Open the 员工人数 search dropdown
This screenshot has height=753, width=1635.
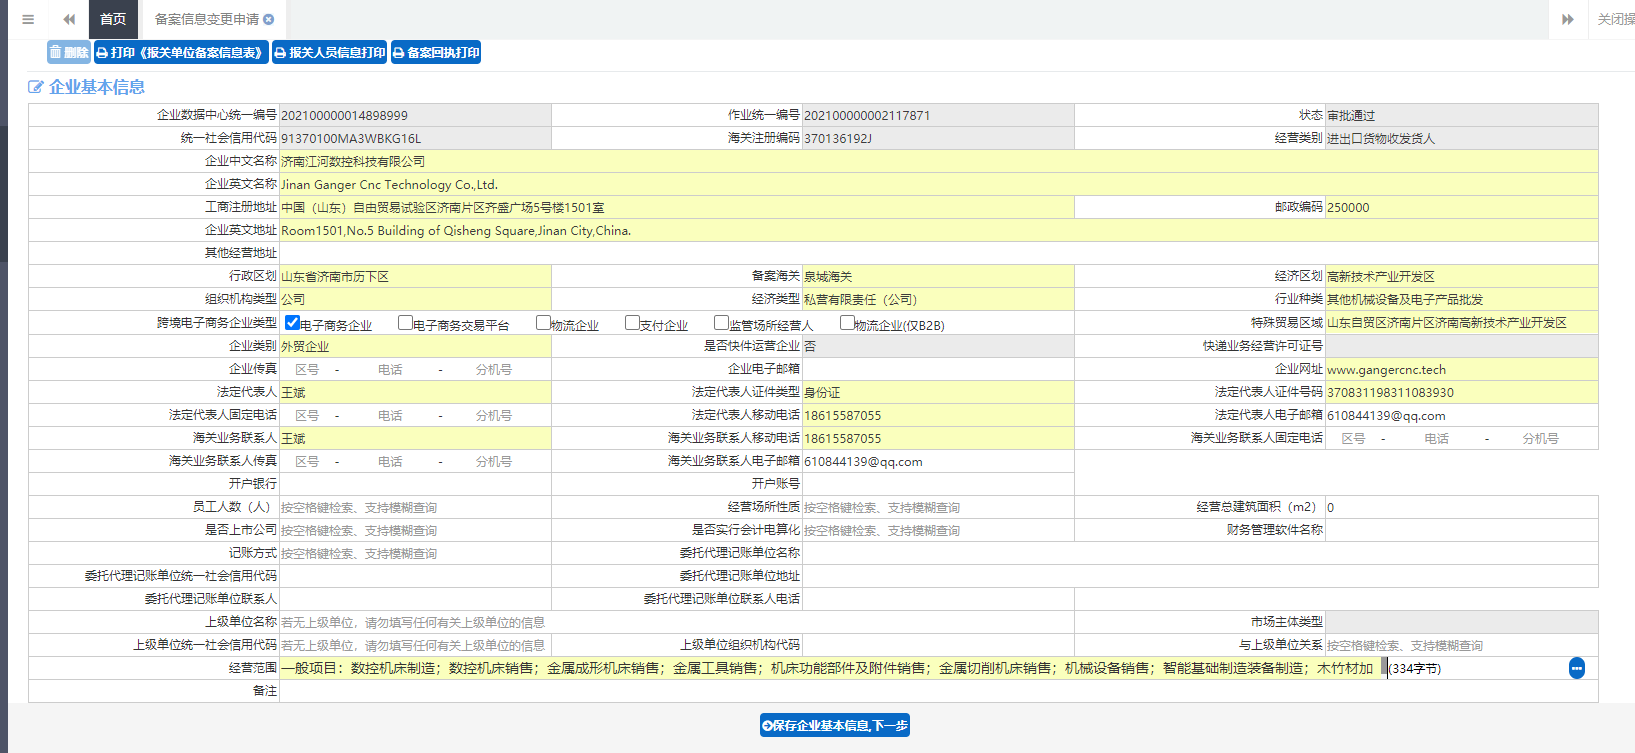click(x=415, y=507)
